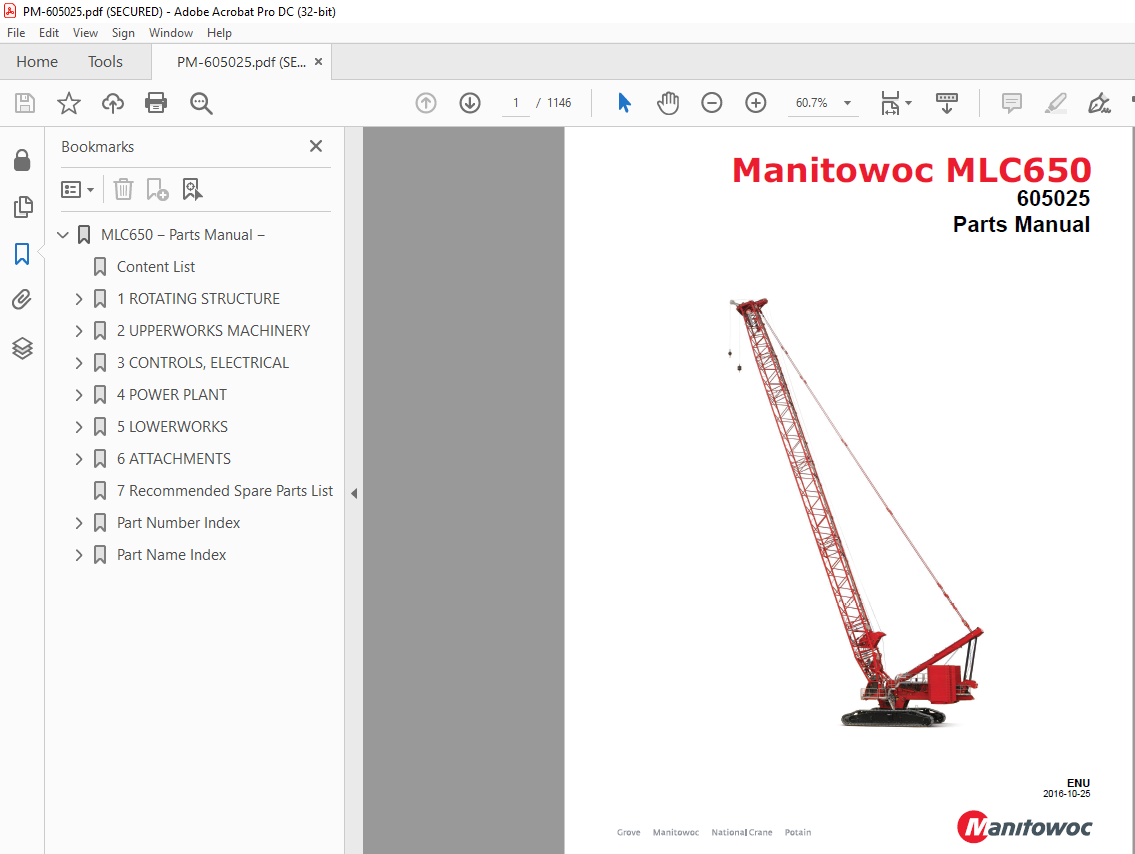This screenshot has height=854, width=1135.
Task: Click the current page number field
Action: coord(516,103)
